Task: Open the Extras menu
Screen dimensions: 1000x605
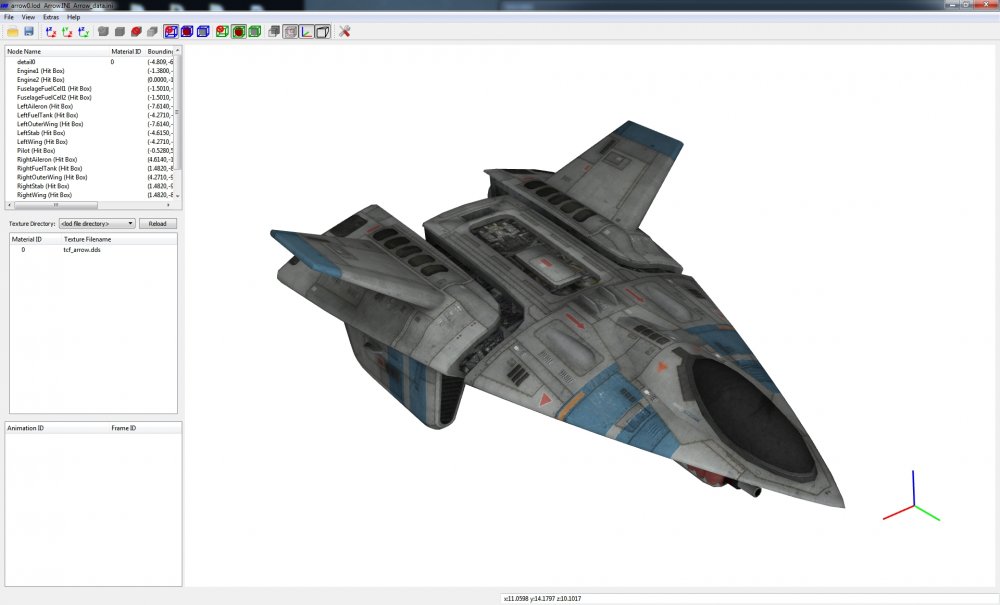Action: point(51,17)
